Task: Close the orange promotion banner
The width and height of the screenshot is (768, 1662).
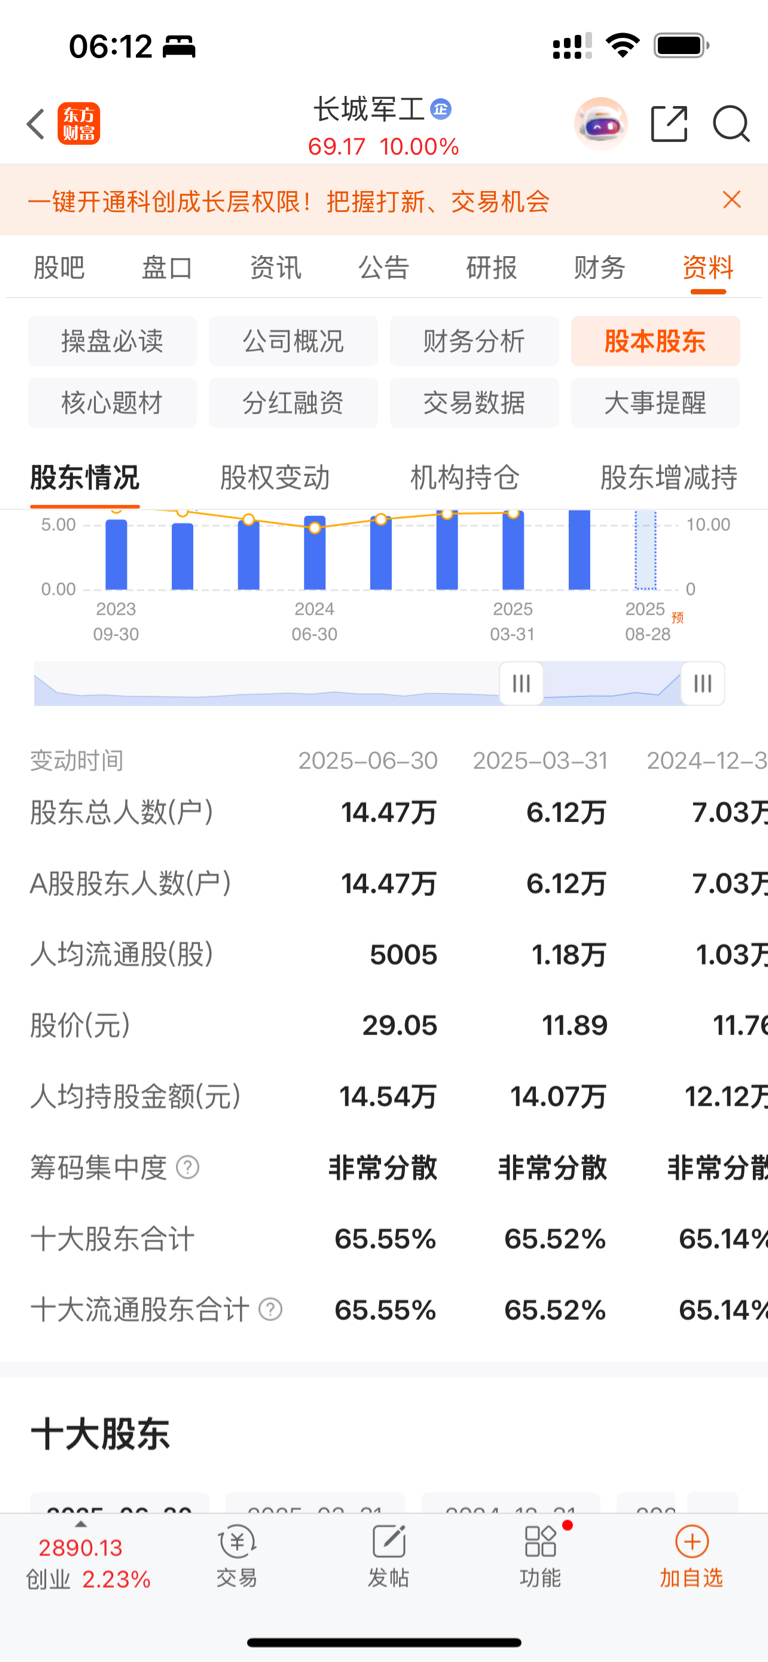Action: pos(732,200)
